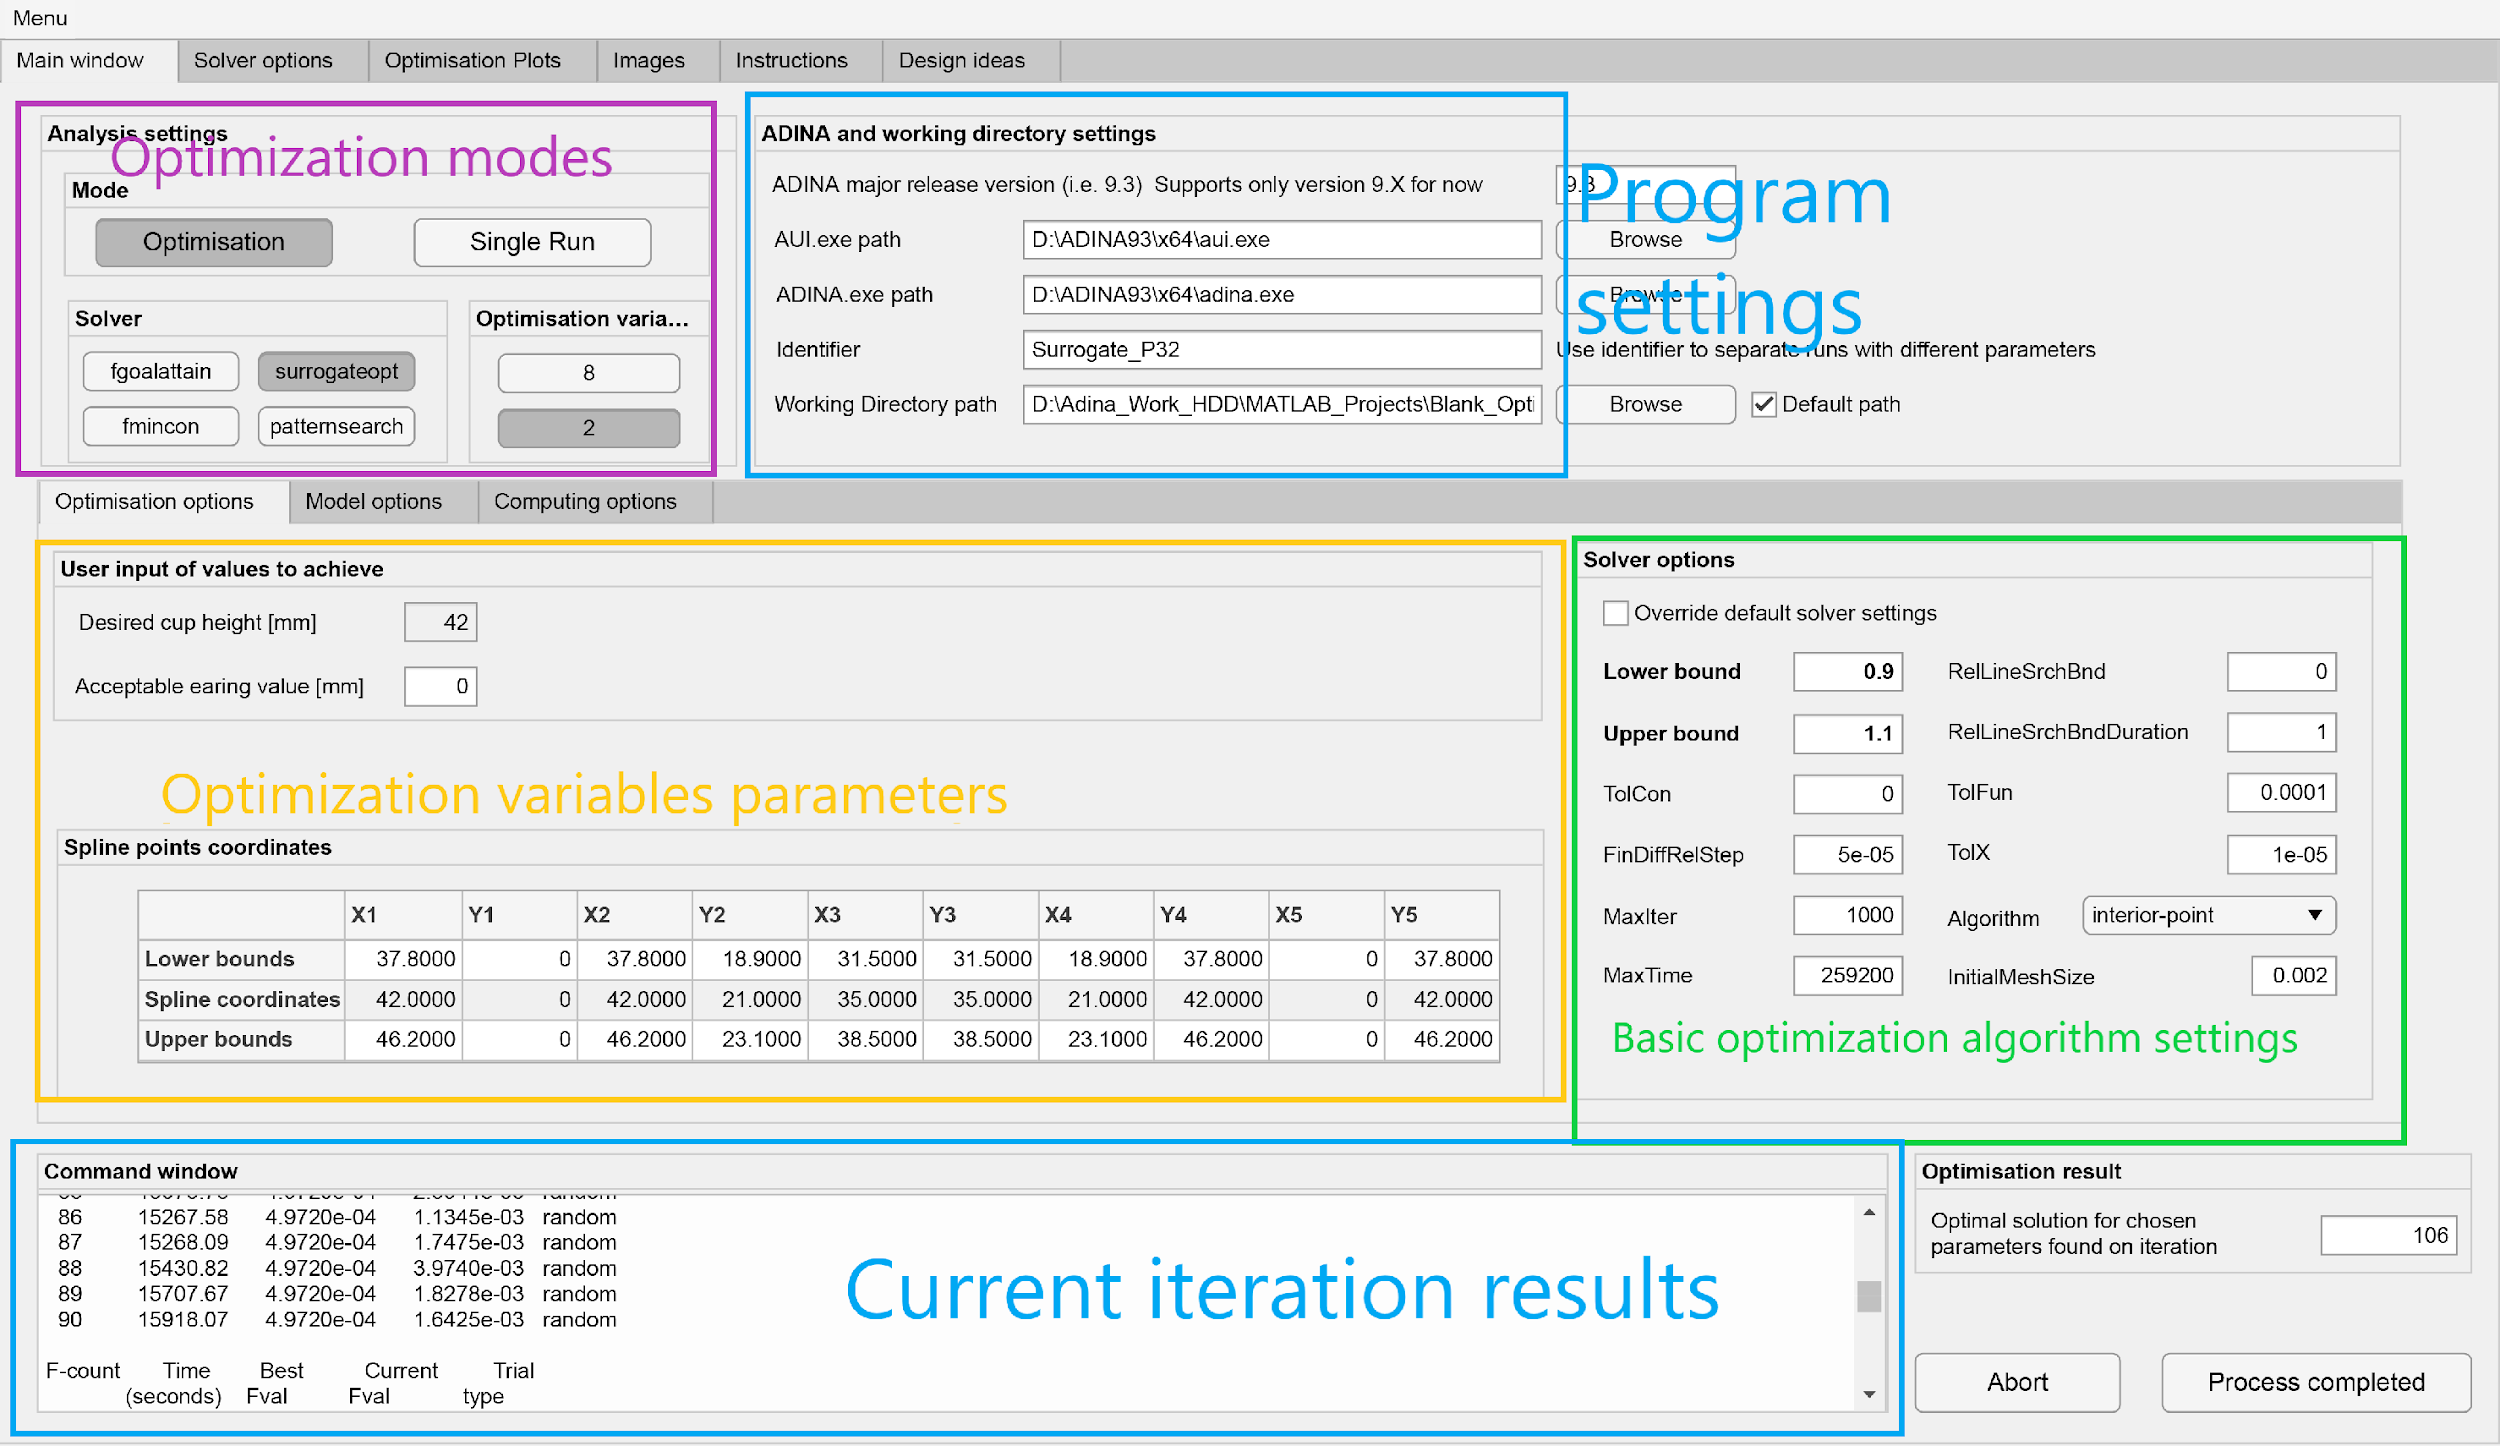This screenshot has height=1446, width=2500.
Task: Enable Override default solver settings
Action: coord(1617,613)
